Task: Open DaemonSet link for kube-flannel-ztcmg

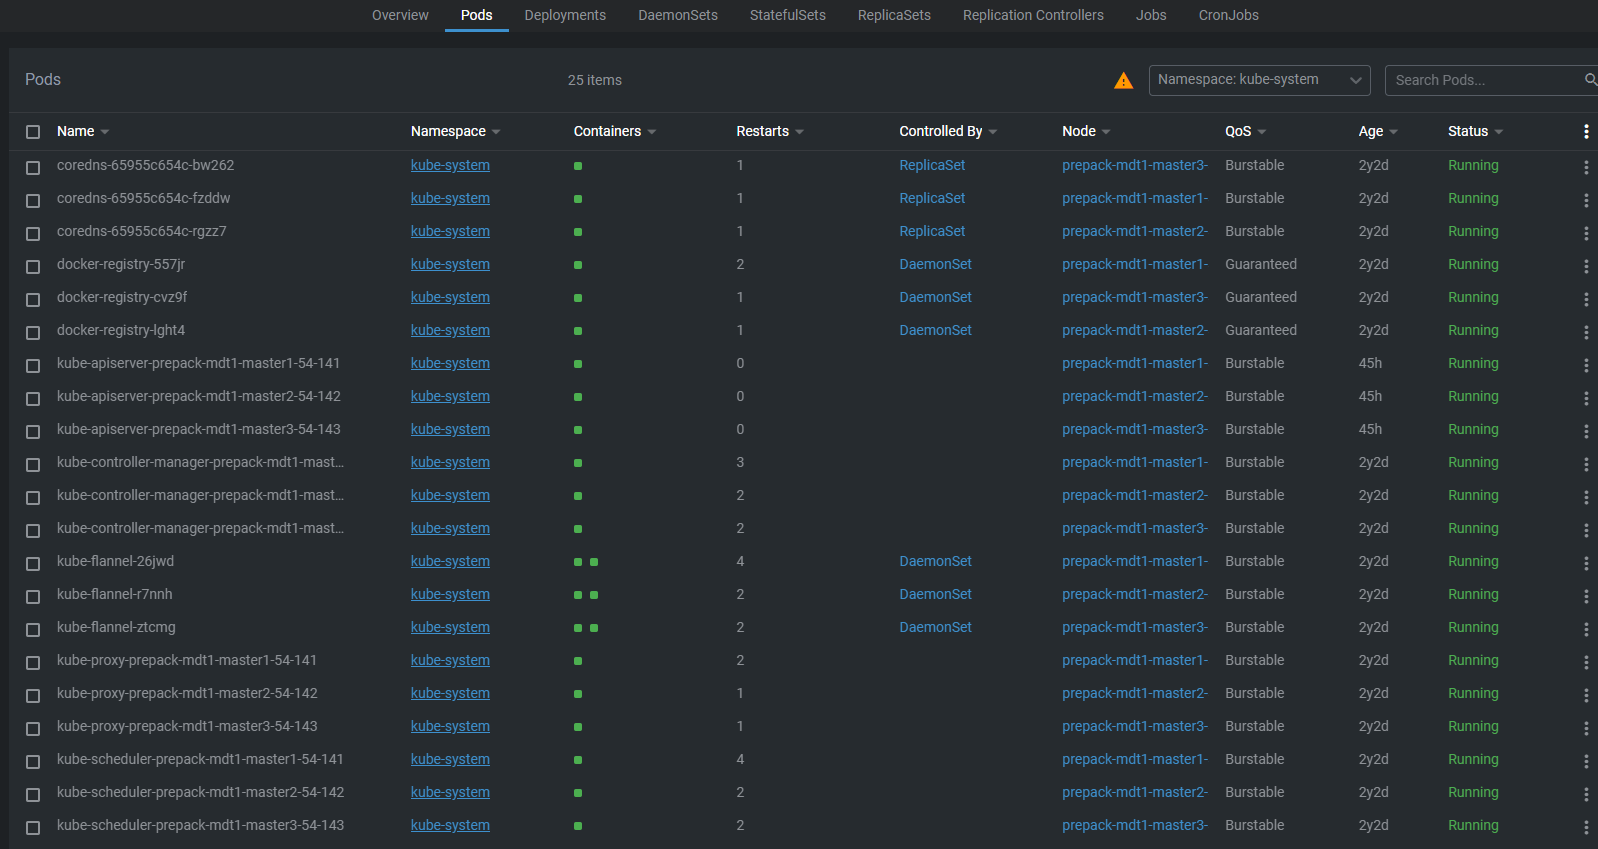Action: tap(935, 627)
